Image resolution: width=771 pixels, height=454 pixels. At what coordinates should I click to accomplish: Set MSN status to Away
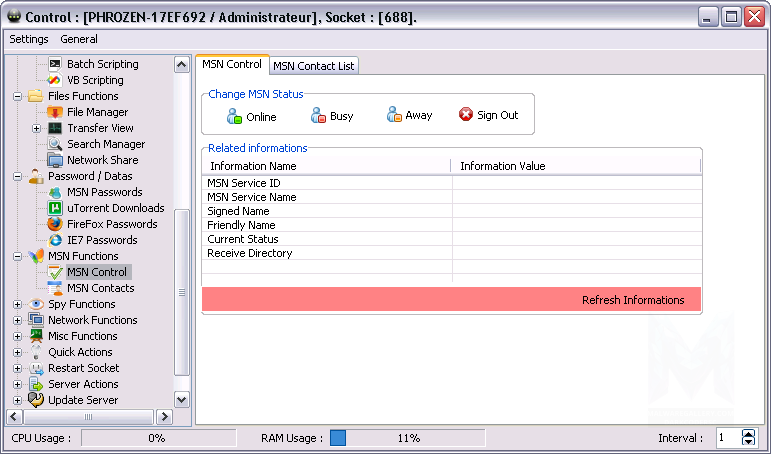point(410,115)
